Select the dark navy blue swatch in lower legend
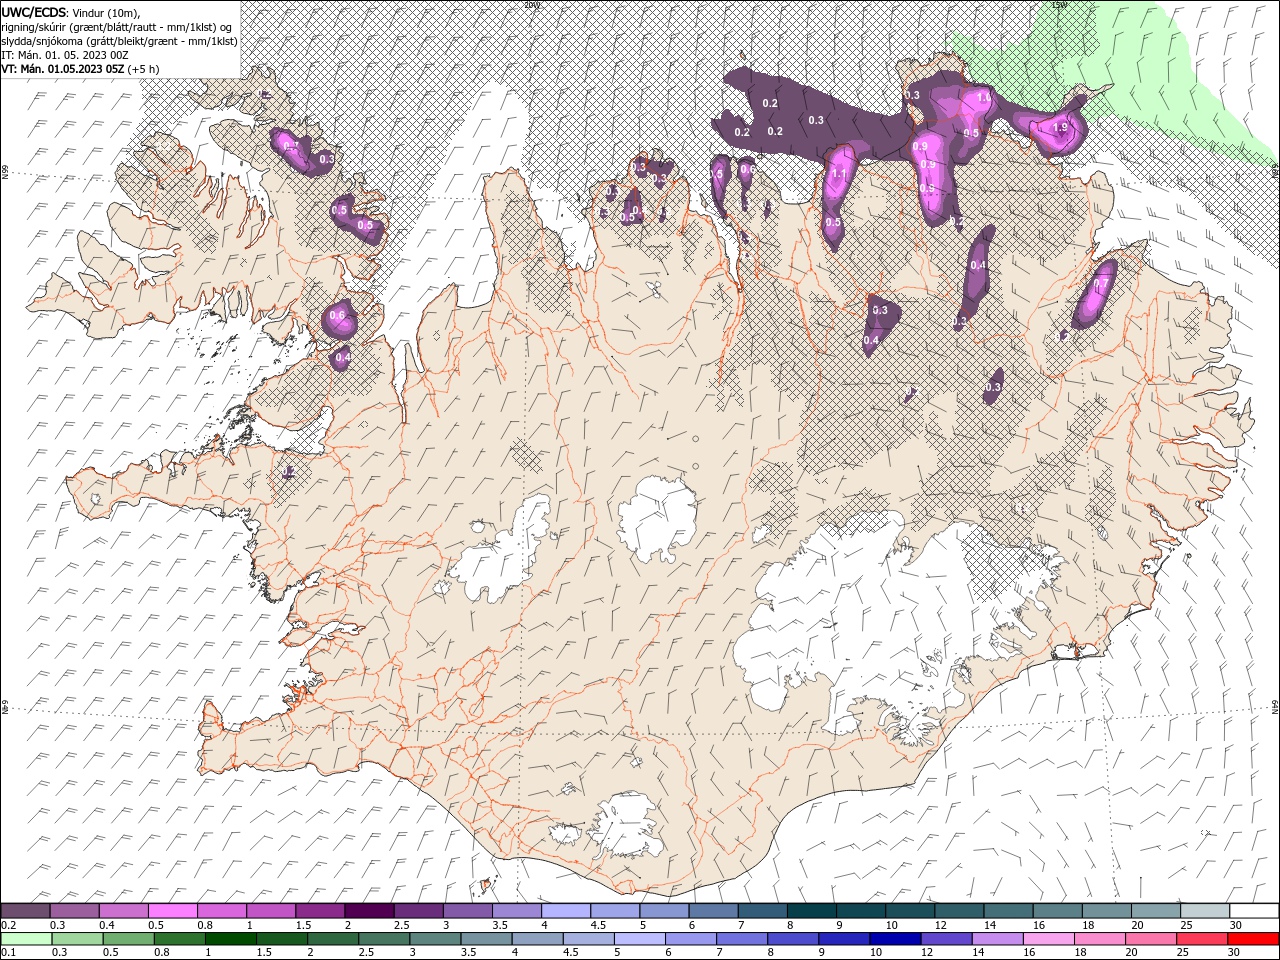1280x960 pixels. pyautogui.click(x=894, y=939)
